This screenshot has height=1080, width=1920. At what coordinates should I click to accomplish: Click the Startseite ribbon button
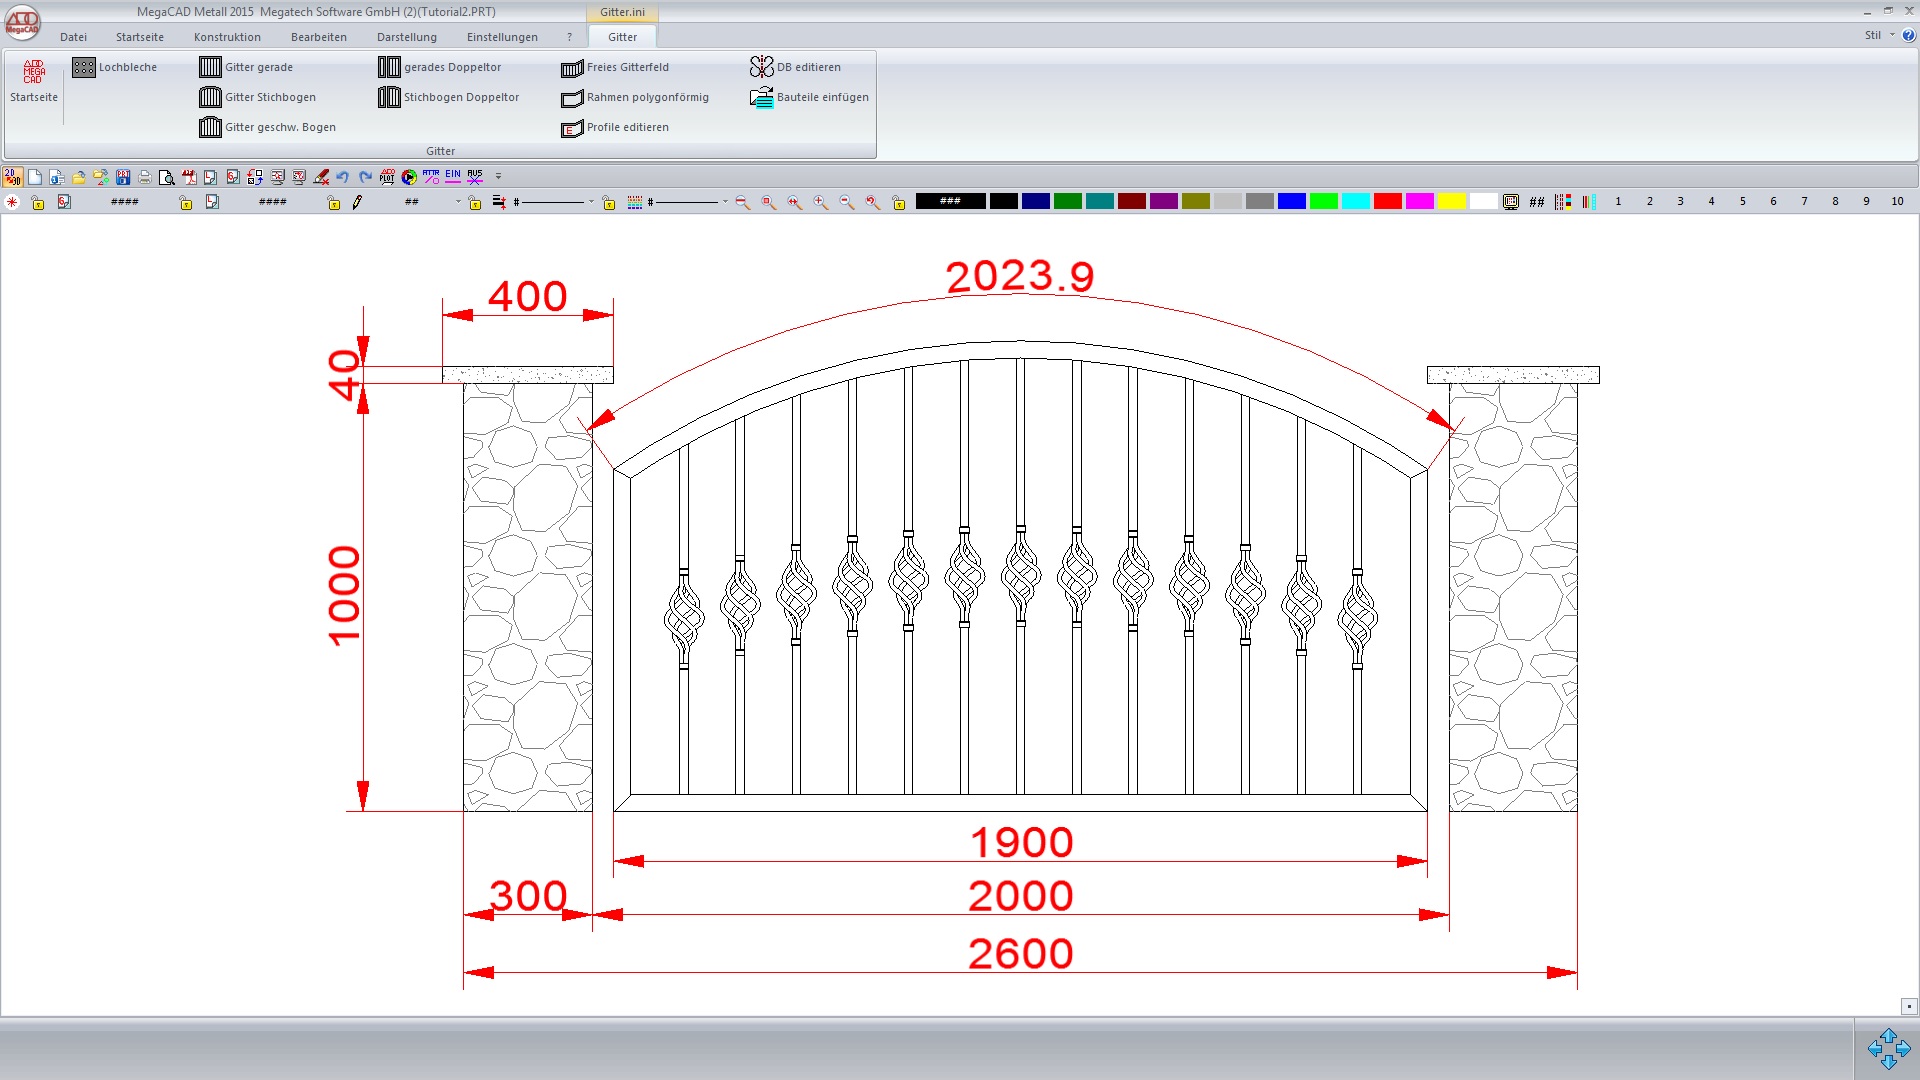point(34,80)
